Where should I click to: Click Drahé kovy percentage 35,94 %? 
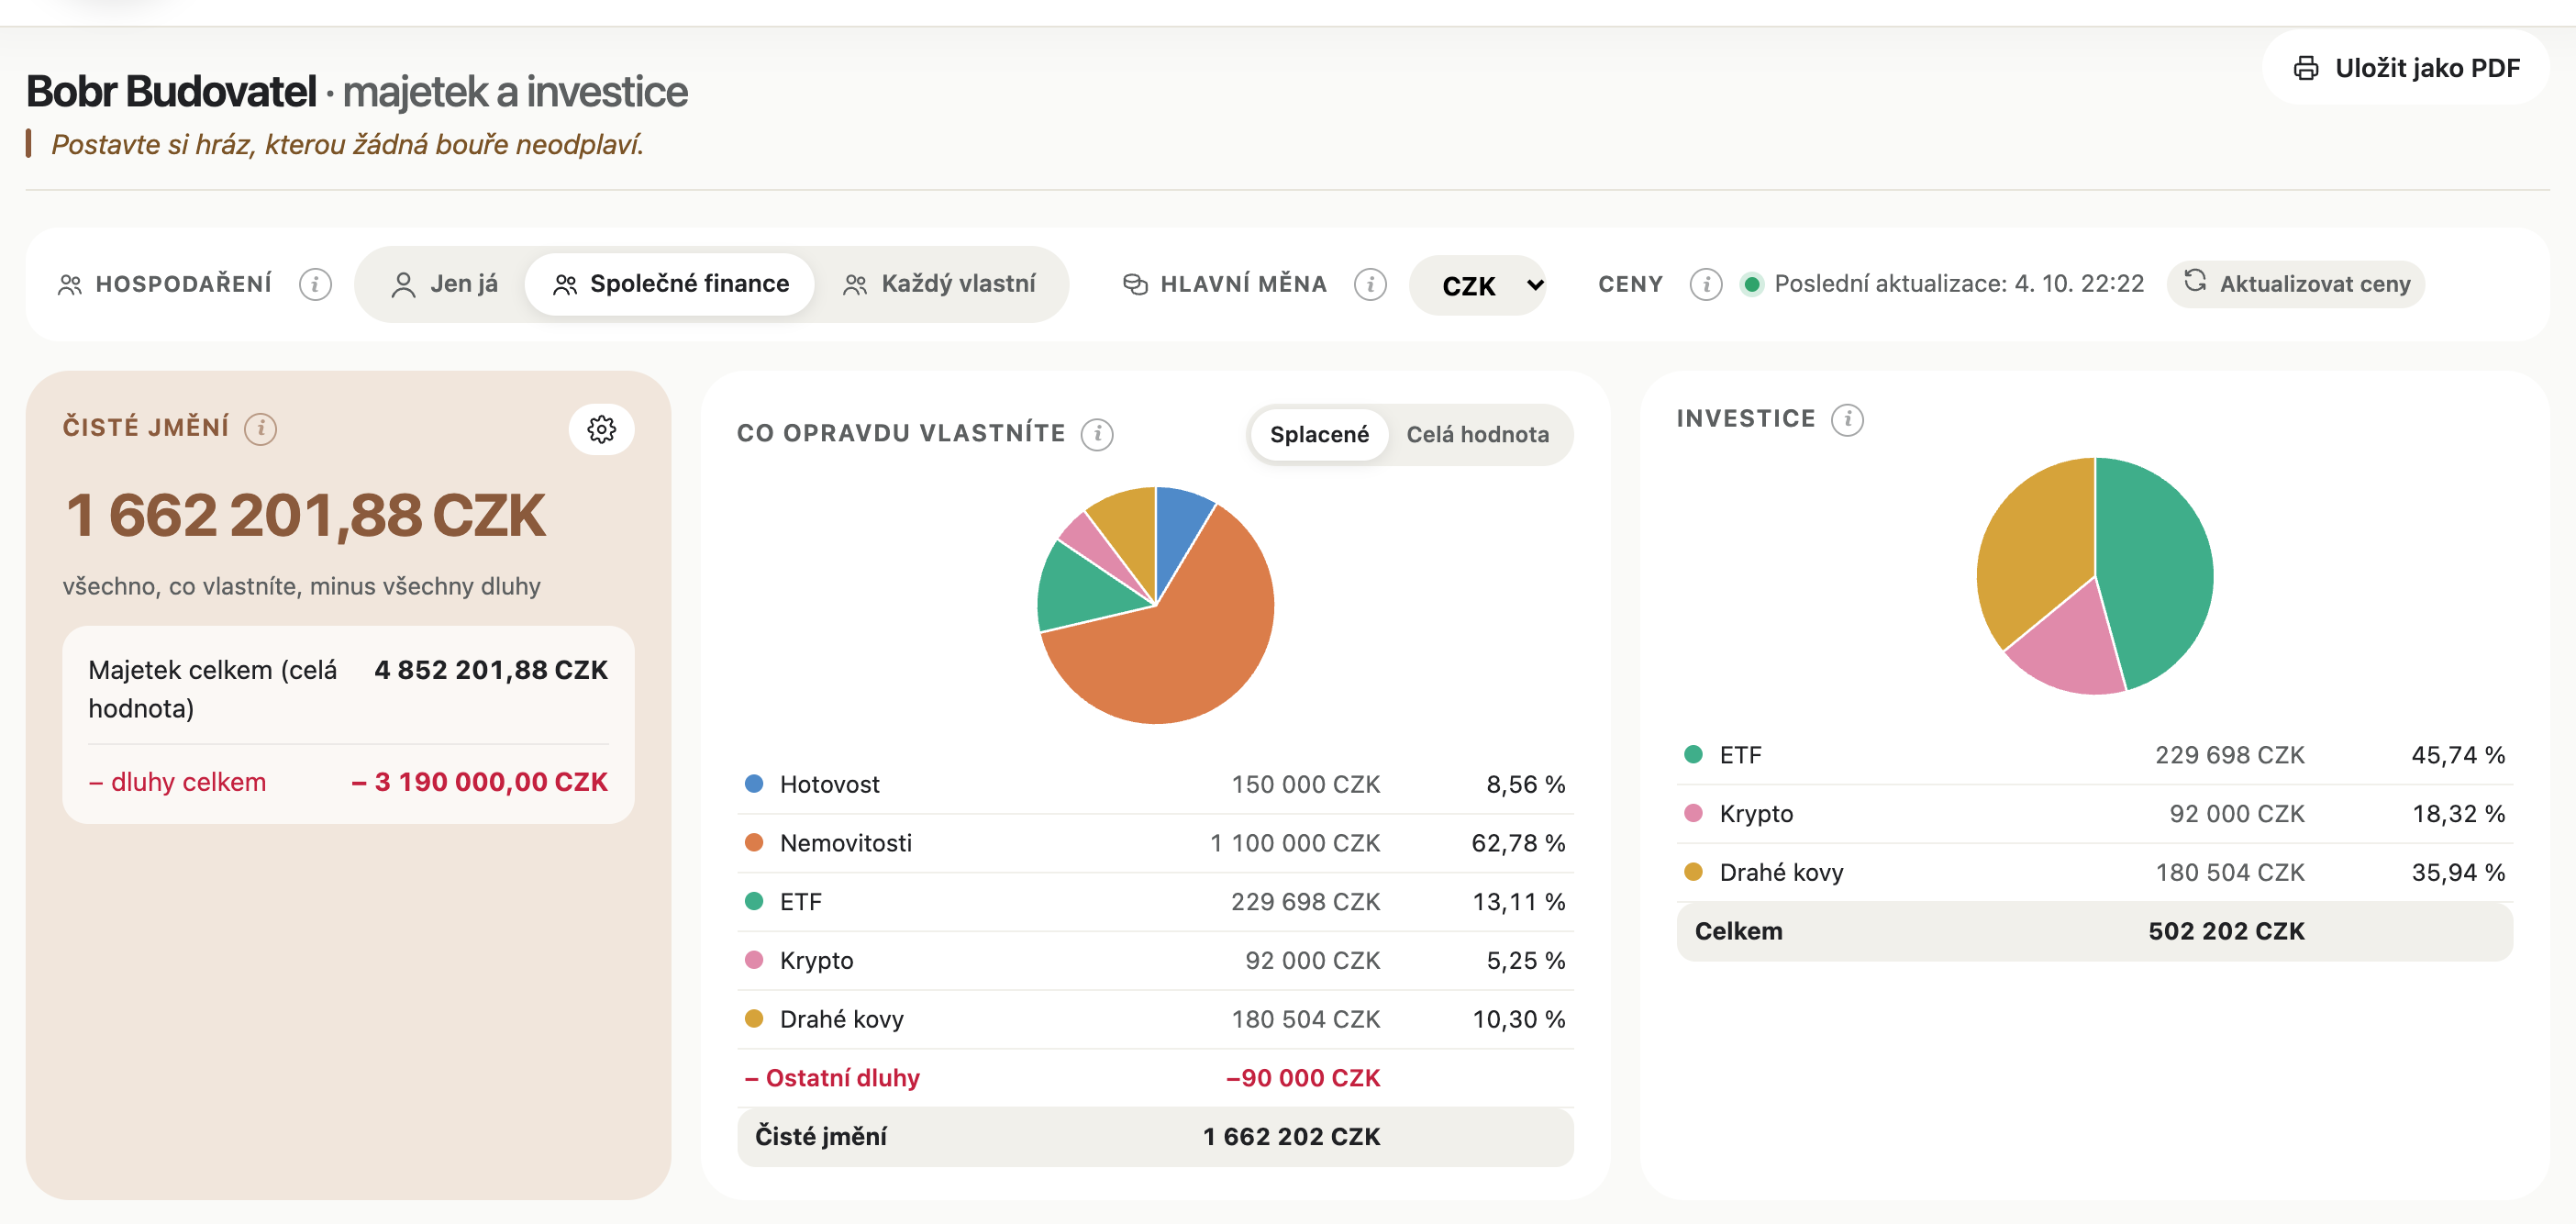tap(2458, 872)
